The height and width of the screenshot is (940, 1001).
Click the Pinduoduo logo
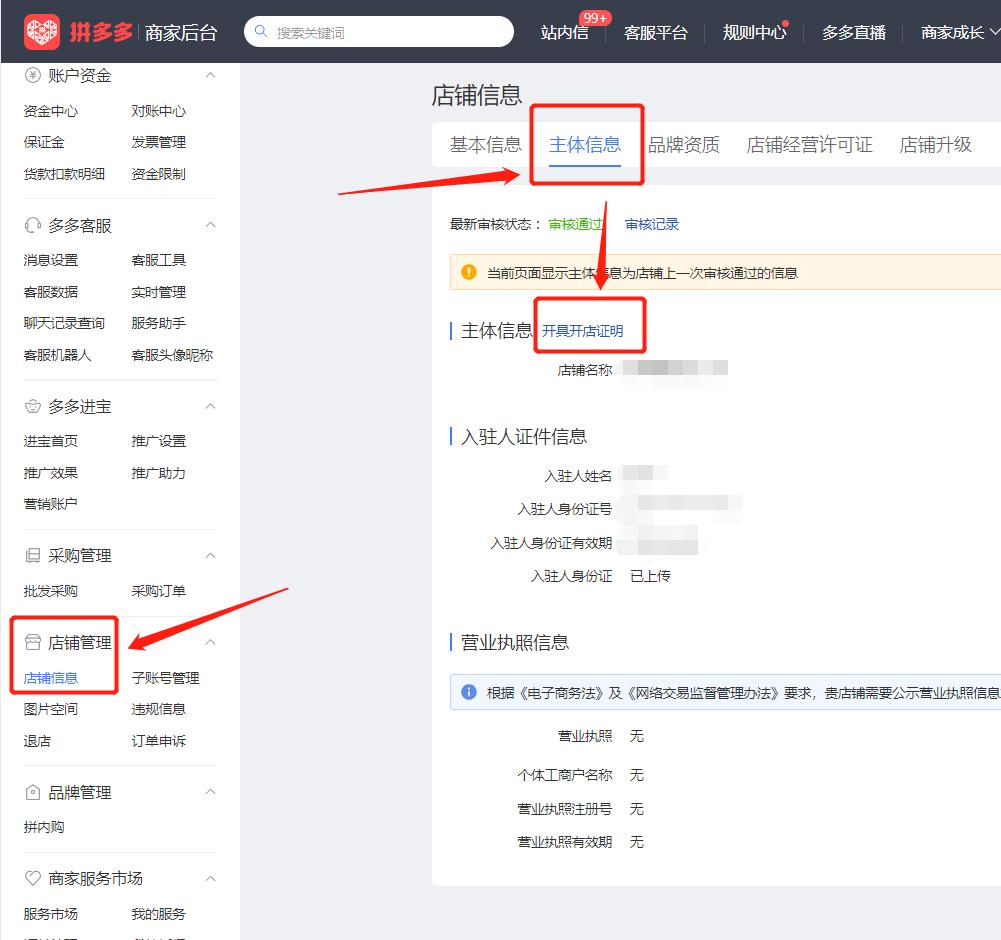[x=40, y=30]
